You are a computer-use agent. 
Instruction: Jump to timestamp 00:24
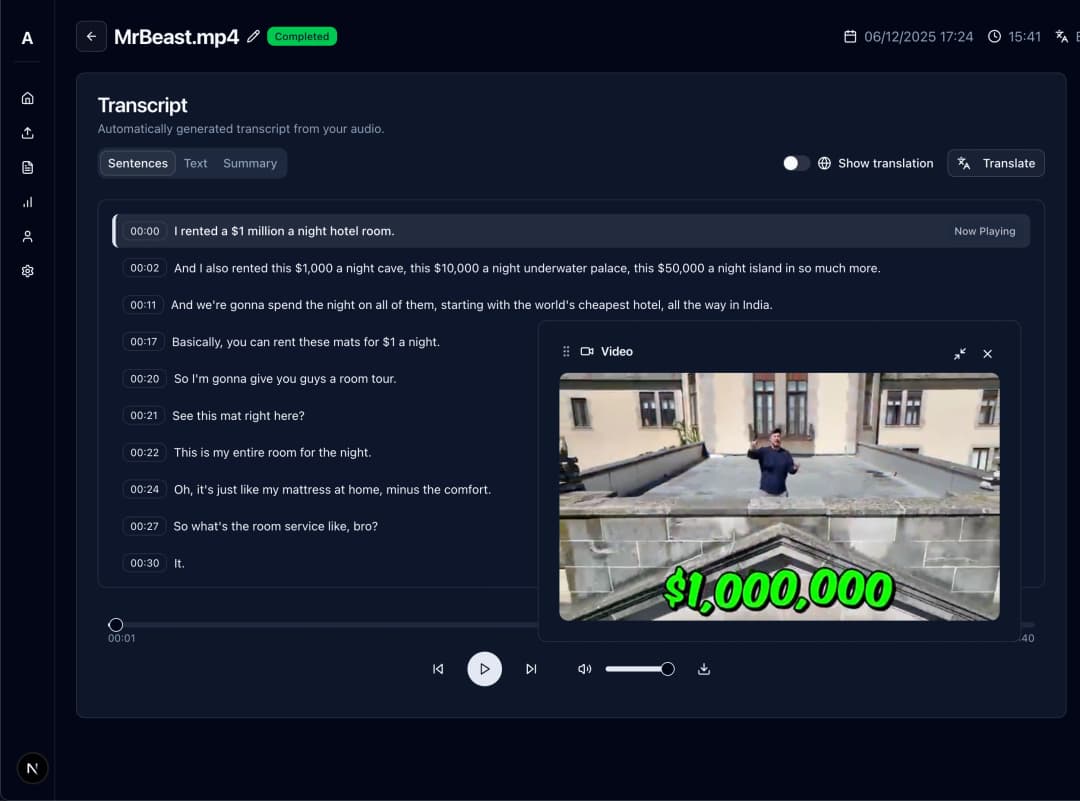145,489
